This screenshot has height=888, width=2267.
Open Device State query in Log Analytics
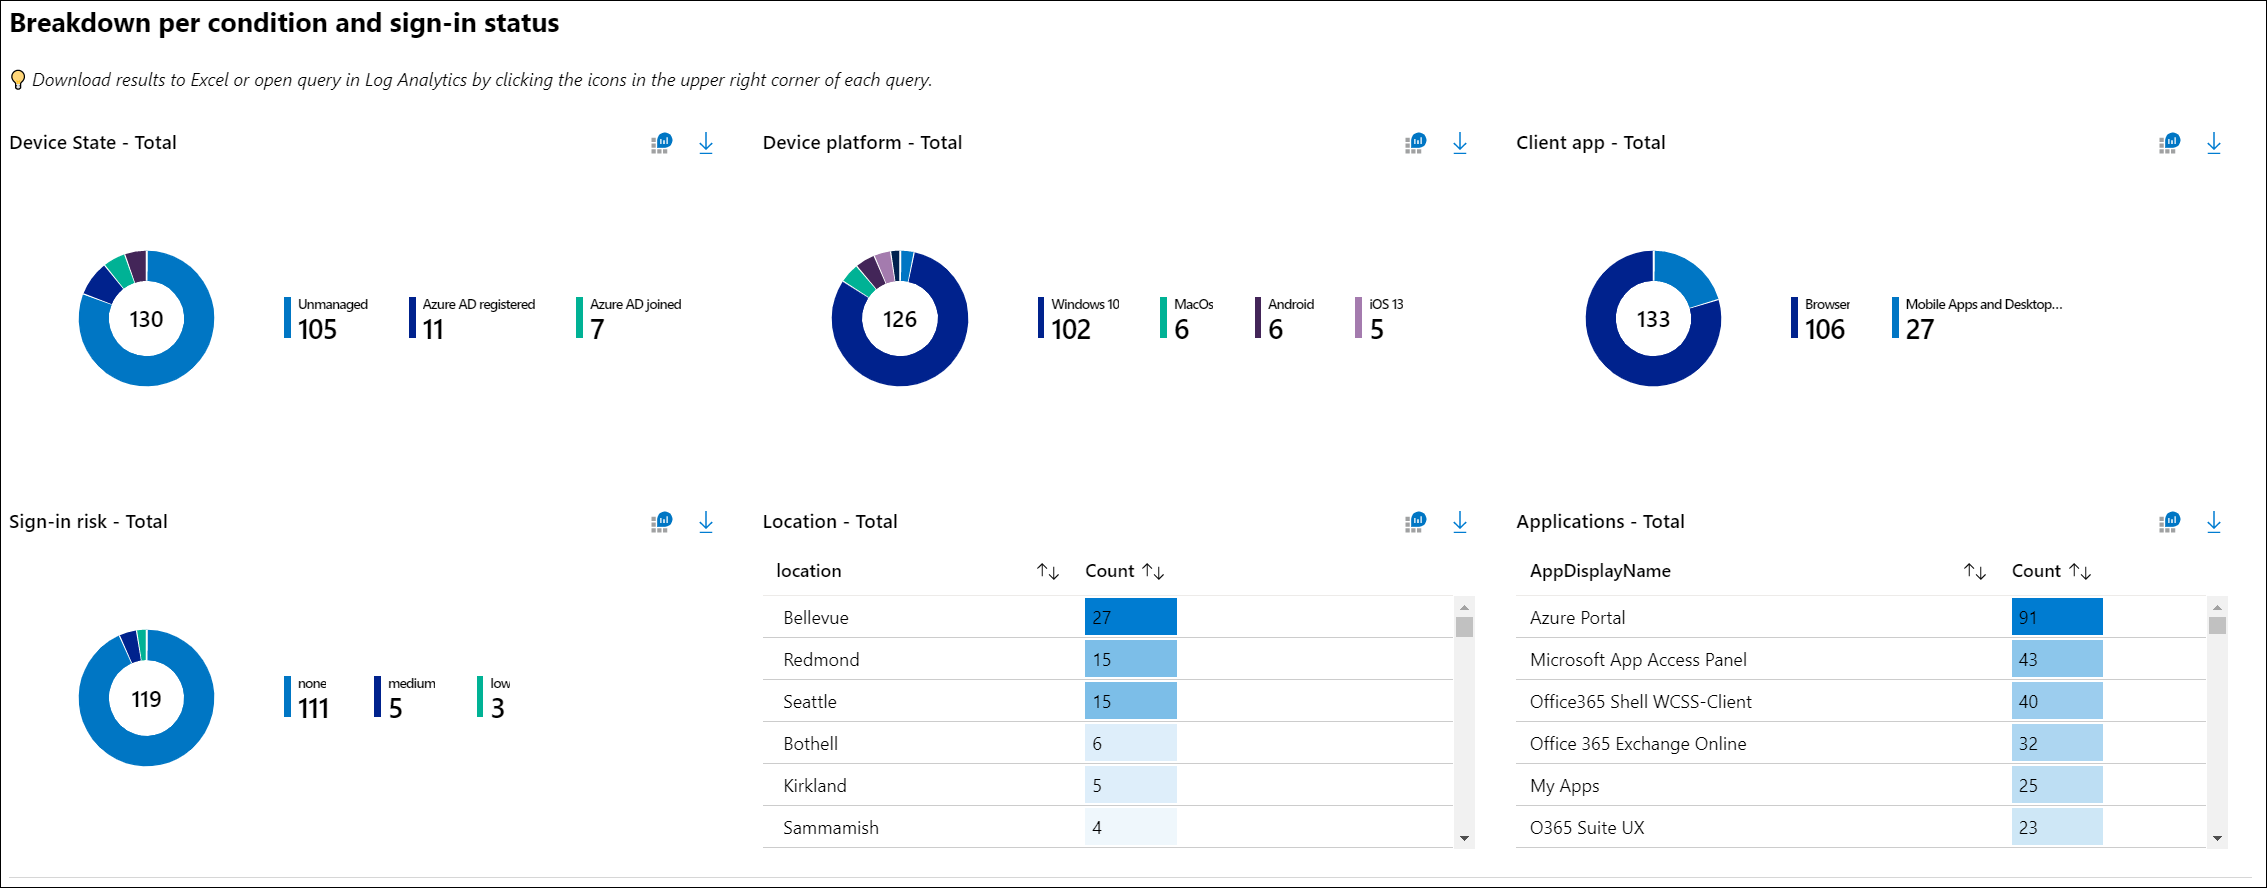coord(662,143)
